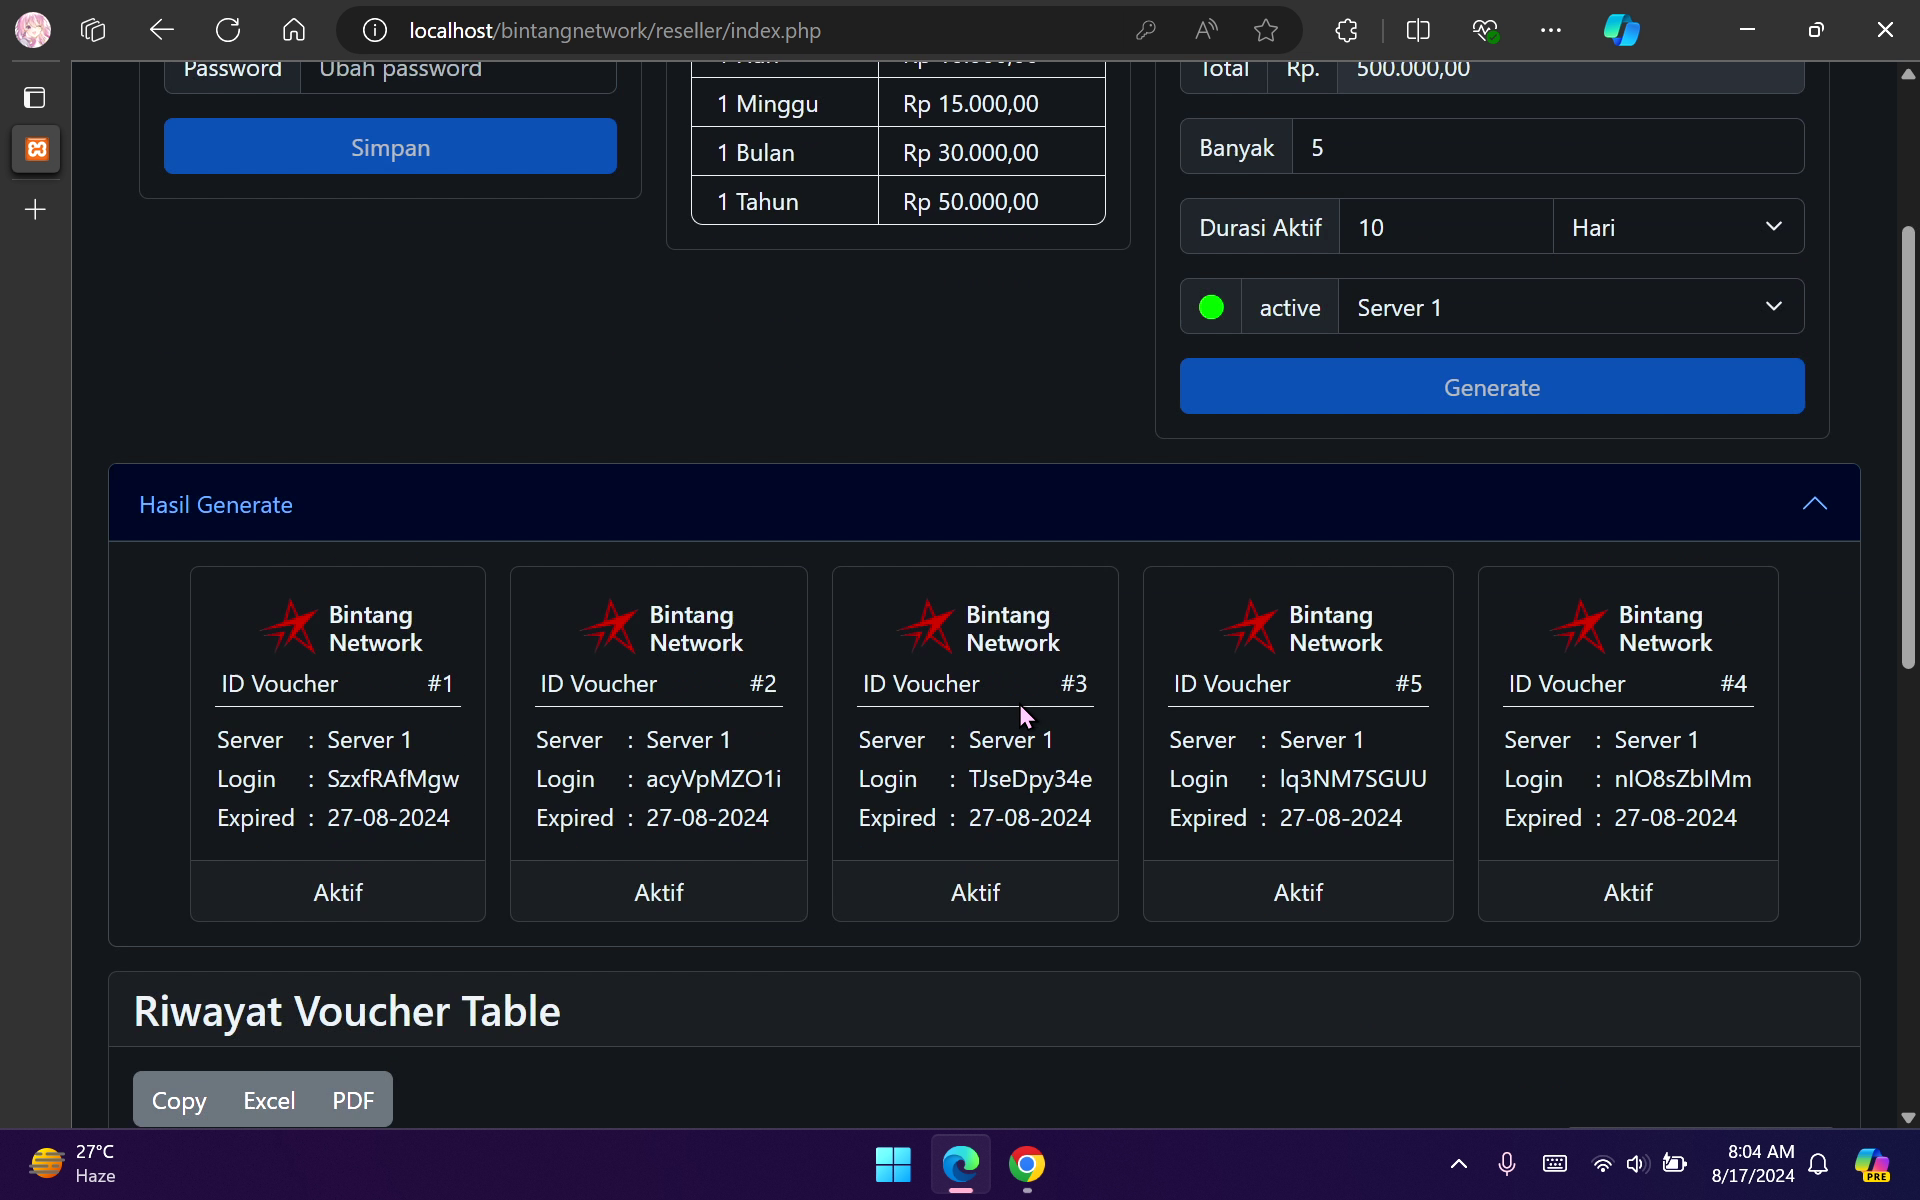
Task: Open the Extensions puzzle icon
Action: (1347, 31)
